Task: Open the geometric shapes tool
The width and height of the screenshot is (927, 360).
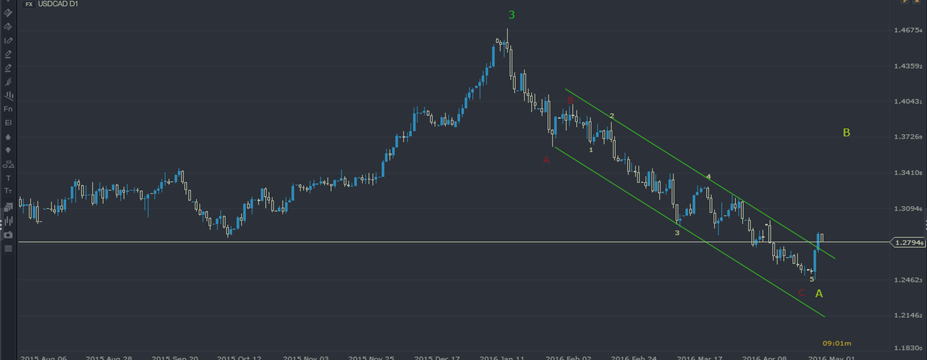Action: point(8,164)
